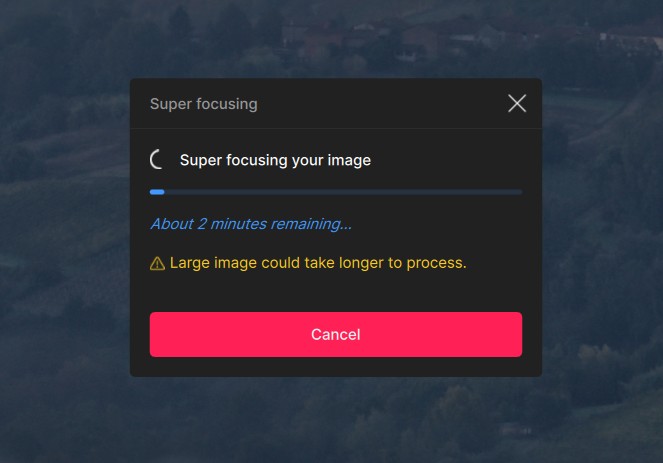Click the yellow warning triangle icon
The image size is (663, 463).
[157, 264]
